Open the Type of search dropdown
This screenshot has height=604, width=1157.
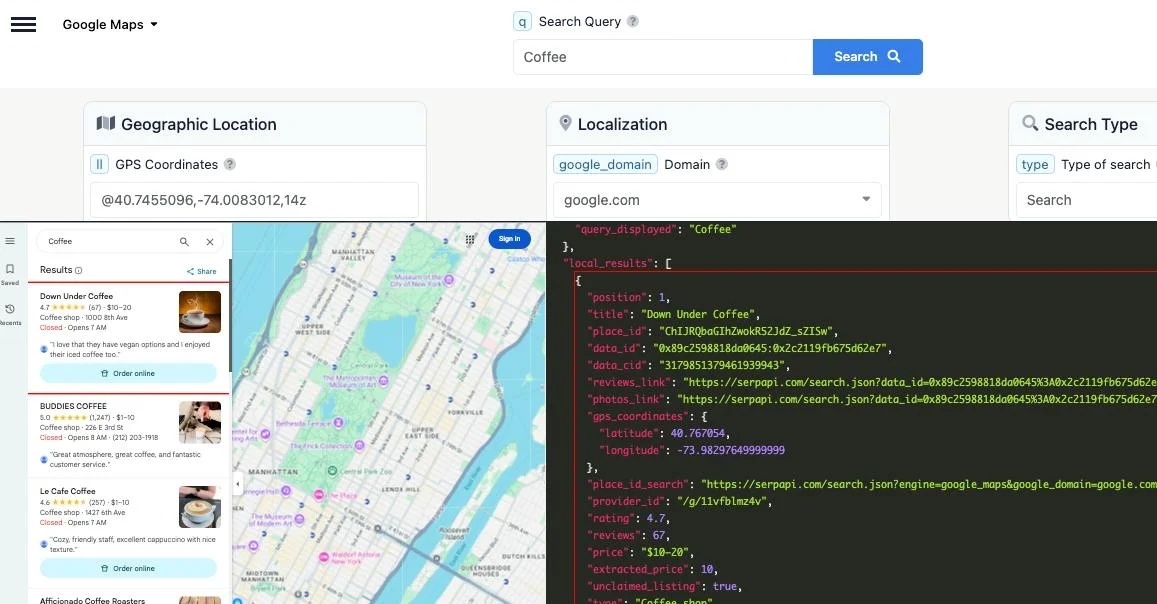click(x=1086, y=200)
